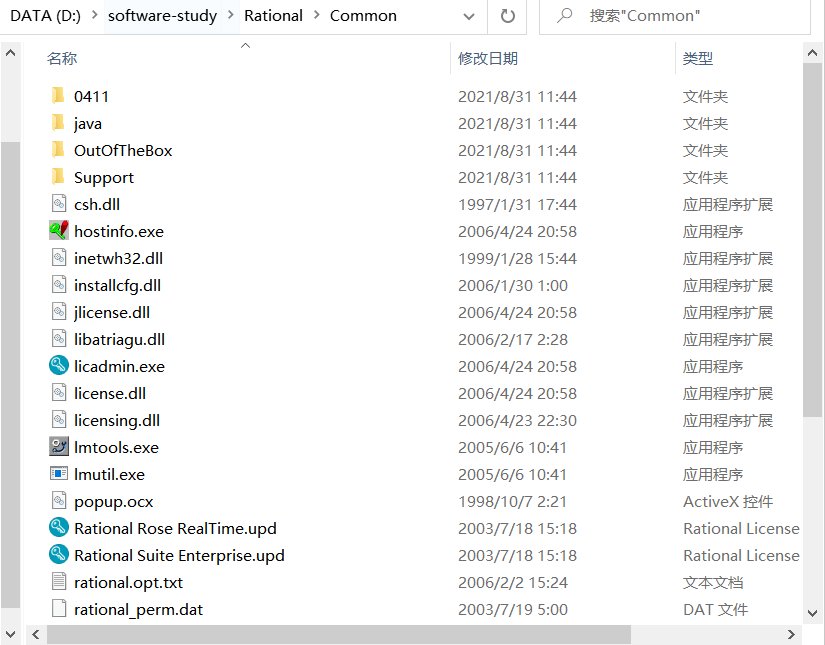This screenshot has width=825, height=645.
Task: Click the csh.dll file icon
Action: 59,204
